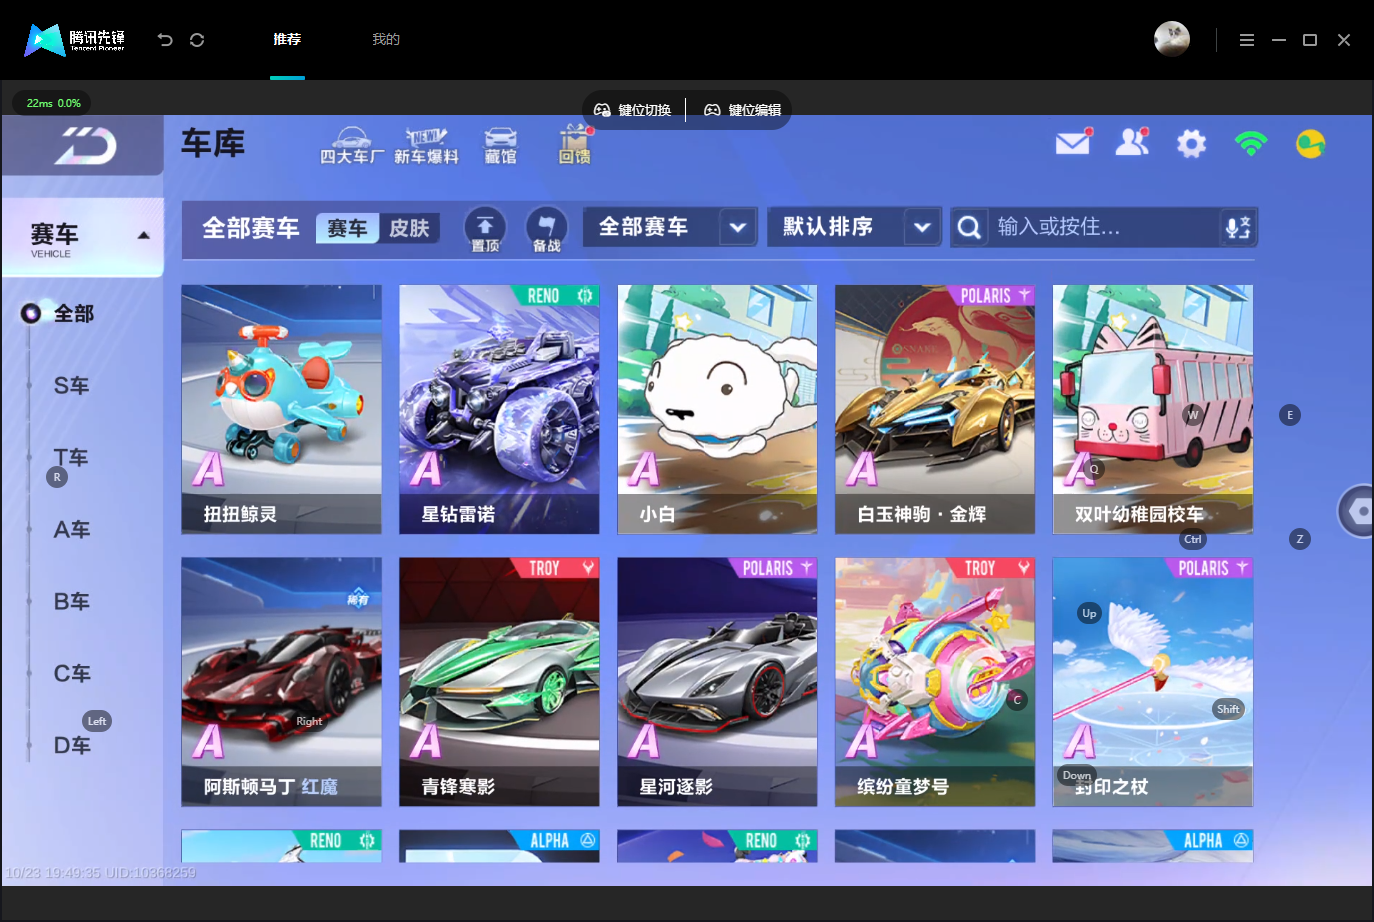Select the 扭扭鲸灵 car card
This screenshot has height=922, width=1374.
tap(281, 410)
